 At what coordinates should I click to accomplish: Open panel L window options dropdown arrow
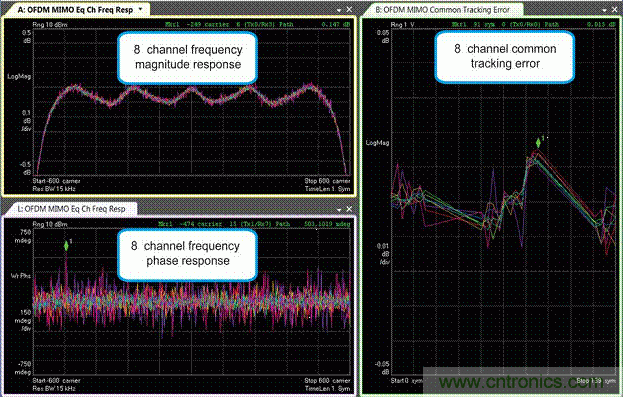[x=339, y=209]
